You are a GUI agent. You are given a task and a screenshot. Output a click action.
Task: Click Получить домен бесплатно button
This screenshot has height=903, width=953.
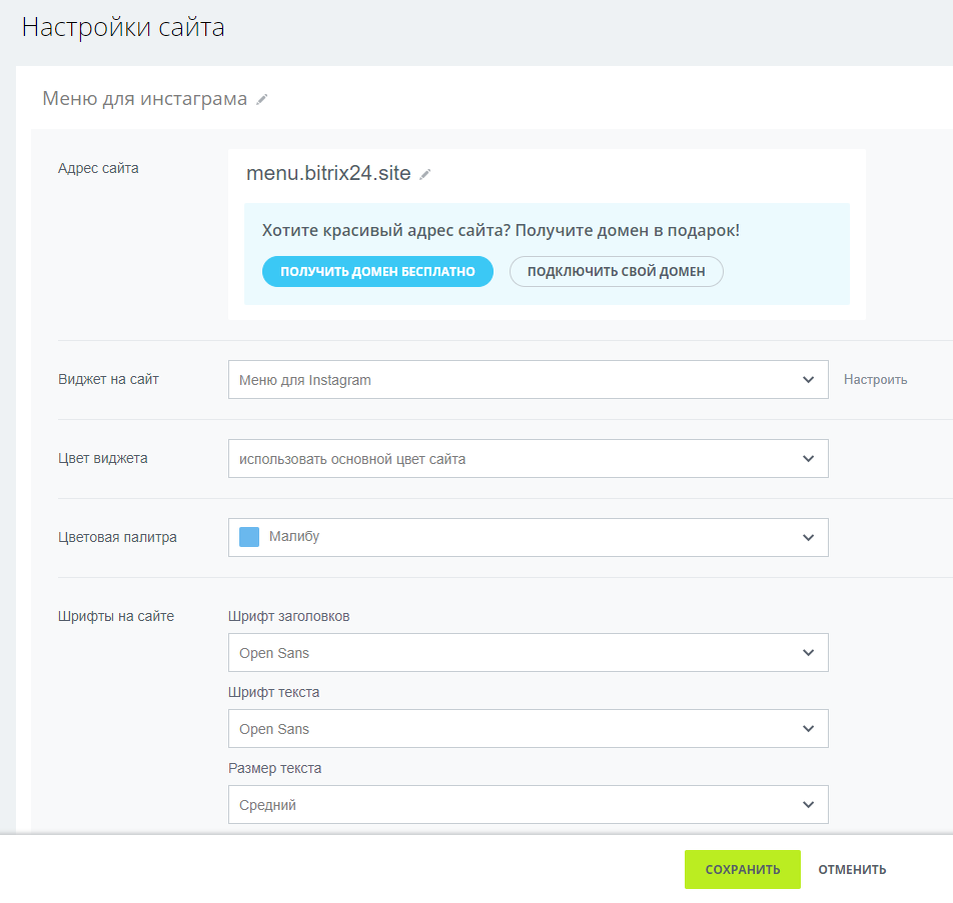[377, 271]
